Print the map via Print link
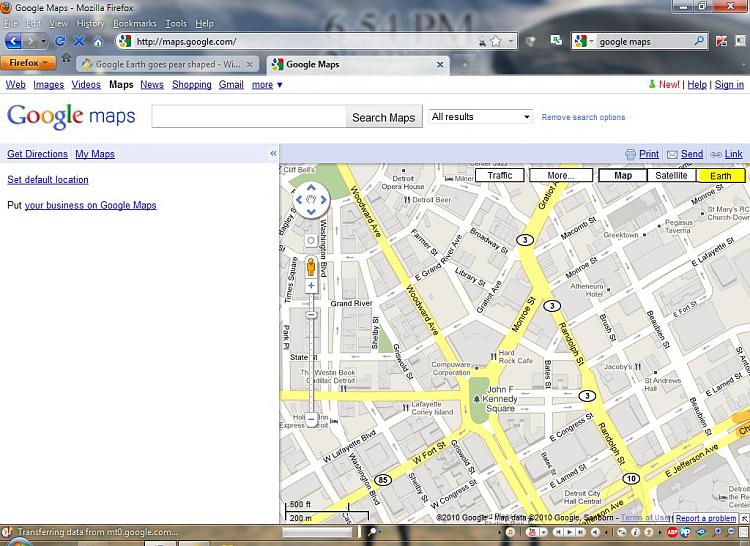The height and width of the screenshot is (546, 750). click(649, 154)
